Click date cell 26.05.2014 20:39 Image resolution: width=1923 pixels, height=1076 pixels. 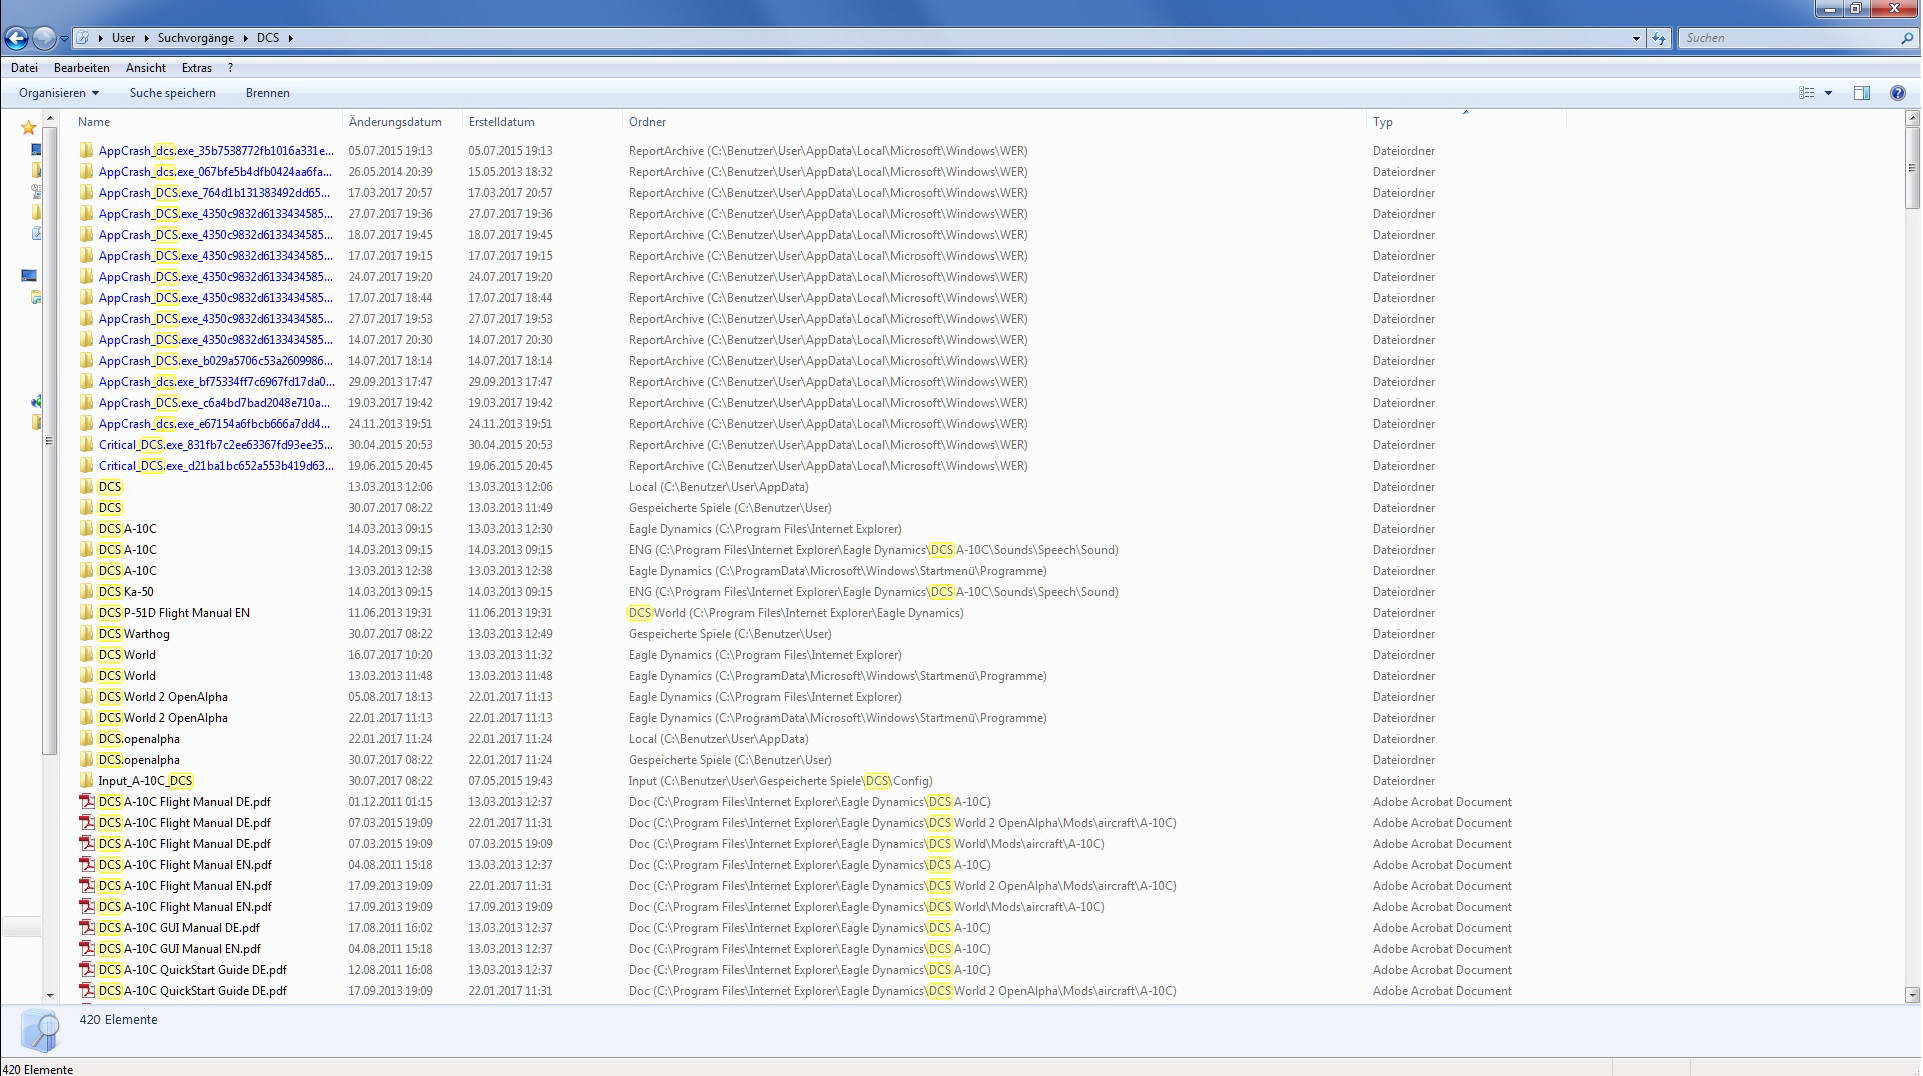coord(390,172)
